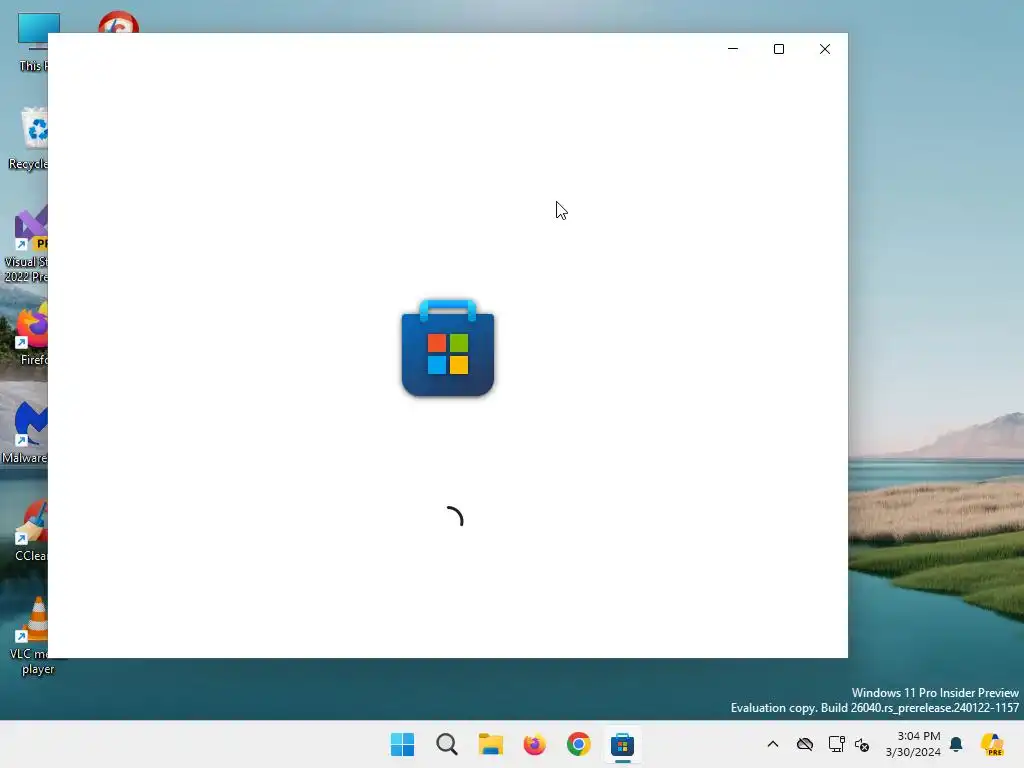Launch File Explorer from taskbar
The width and height of the screenshot is (1024, 768).
[490, 744]
